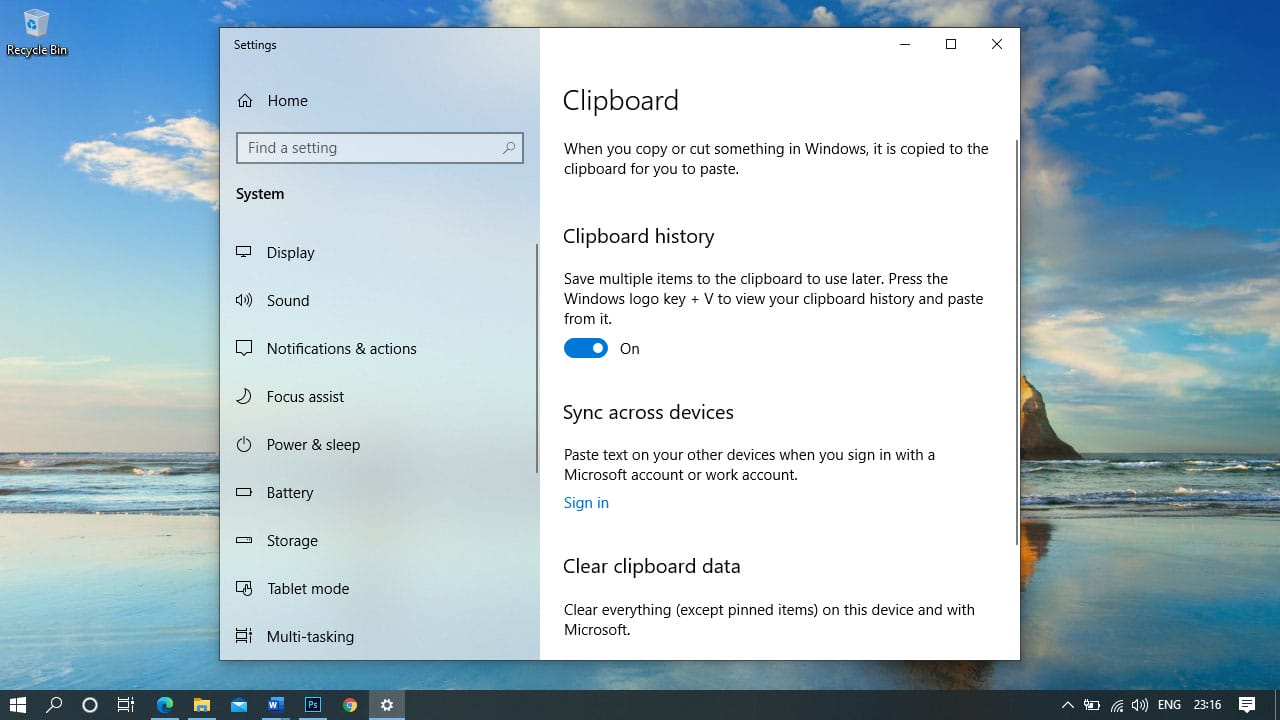This screenshot has width=1280, height=720.
Task: Go to Multi-tasking settings
Action: click(x=310, y=636)
